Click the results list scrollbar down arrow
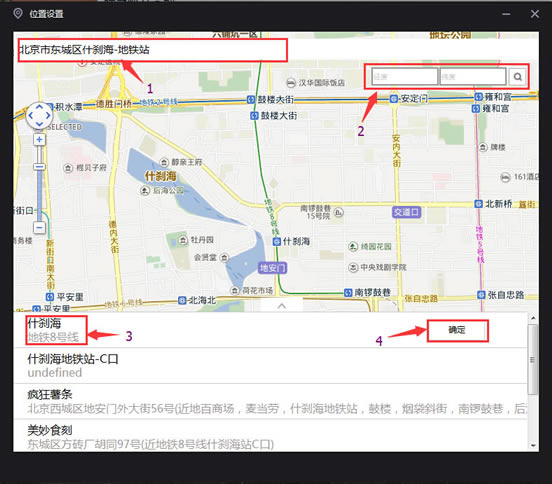This screenshot has height=484, width=552. coord(533,445)
